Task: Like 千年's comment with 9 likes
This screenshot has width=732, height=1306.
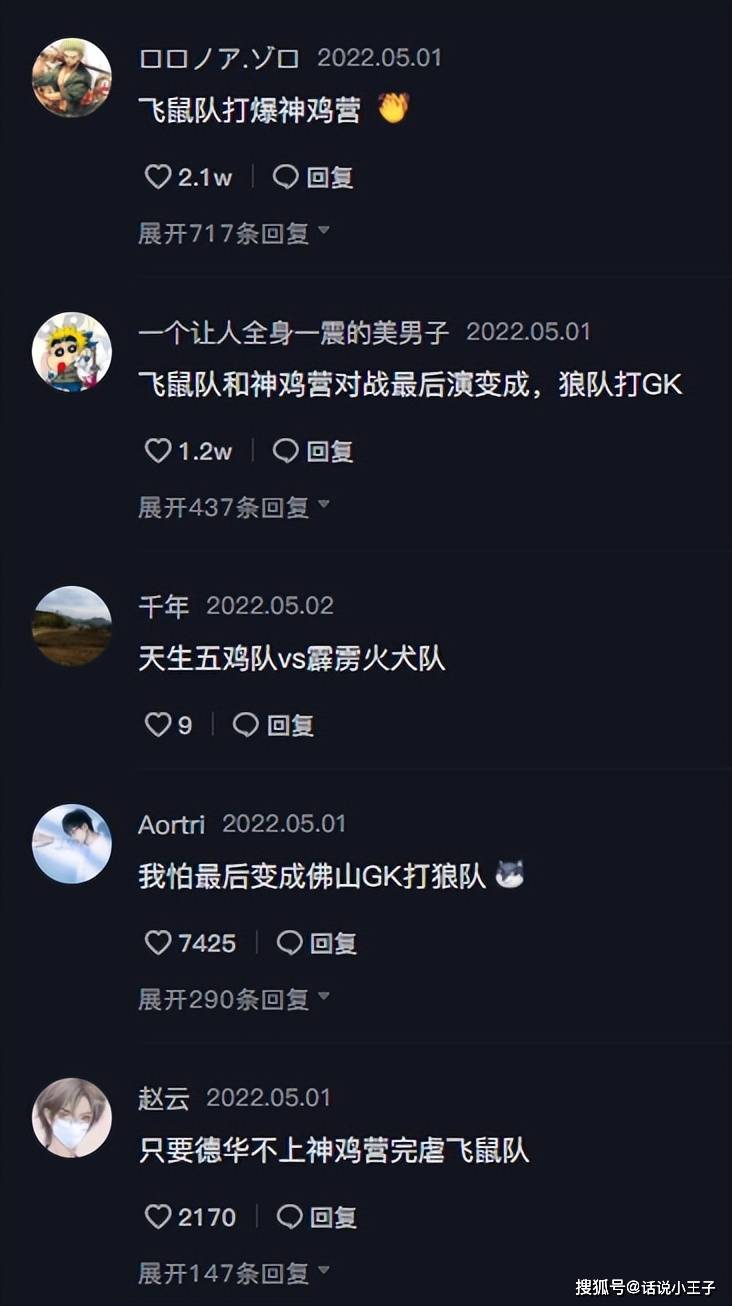Action: pyautogui.click(x=158, y=725)
